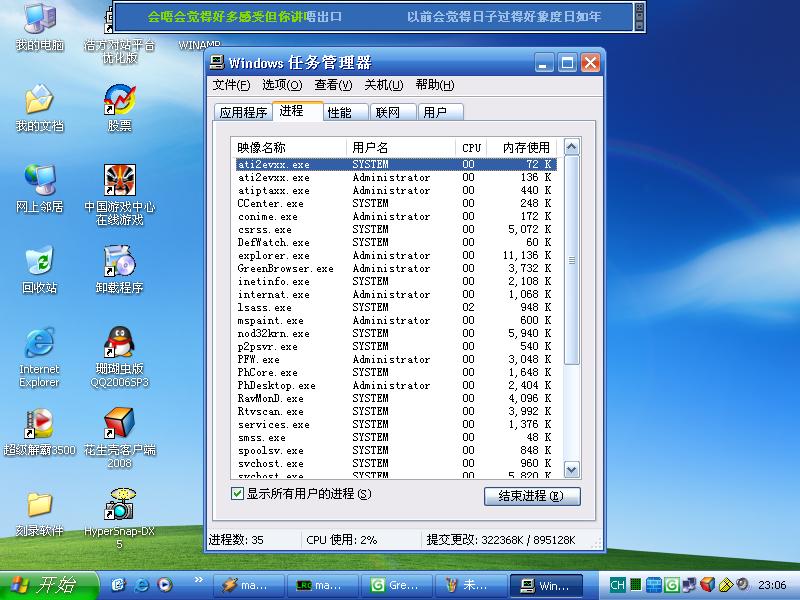Viewport: 800px width, 600px height.
Task: Open the 股票 stock desktop icon
Action: pos(120,101)
